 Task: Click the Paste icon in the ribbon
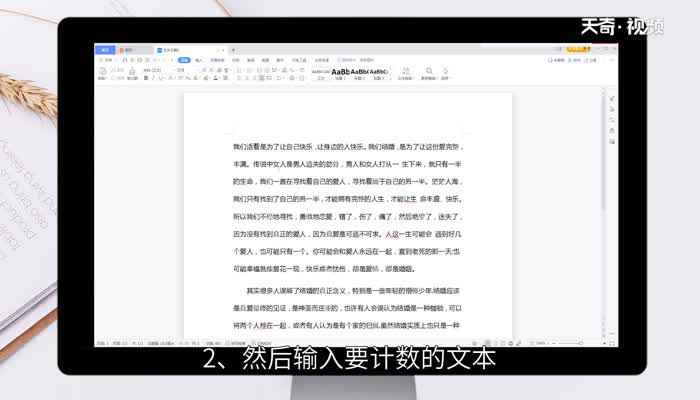(x=102, y=73)
